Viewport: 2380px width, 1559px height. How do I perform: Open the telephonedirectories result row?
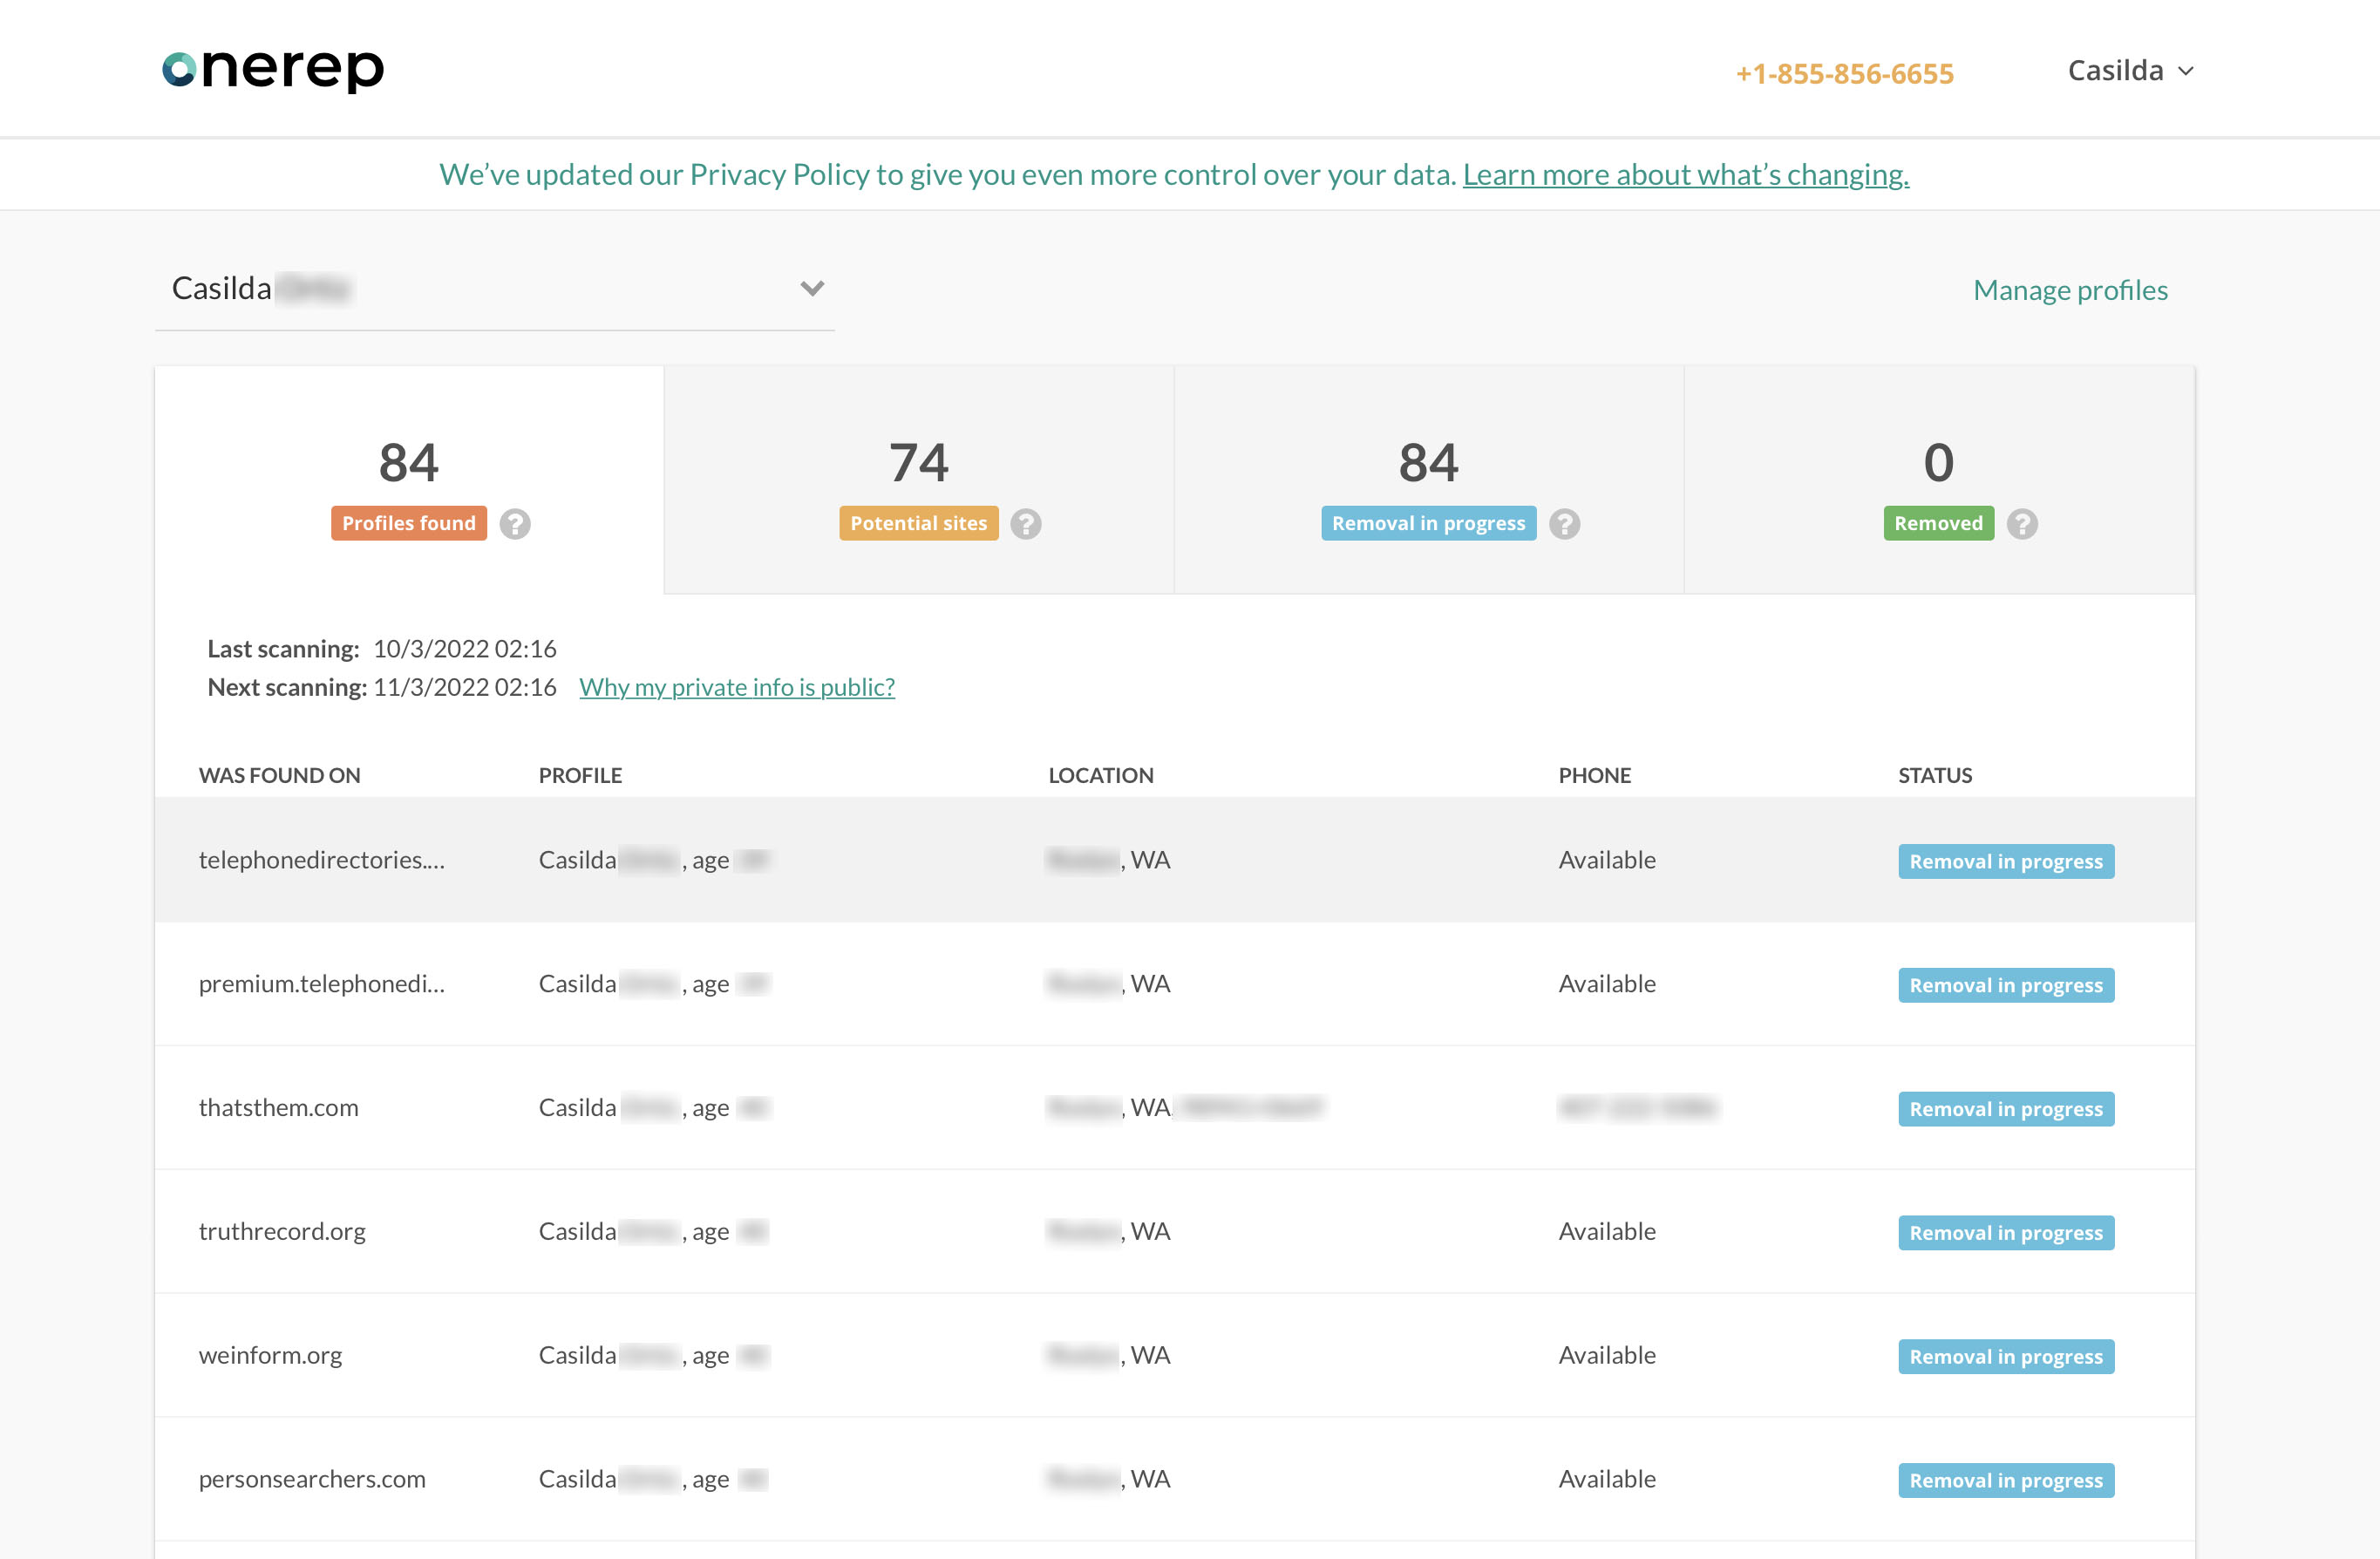point(321,860)
